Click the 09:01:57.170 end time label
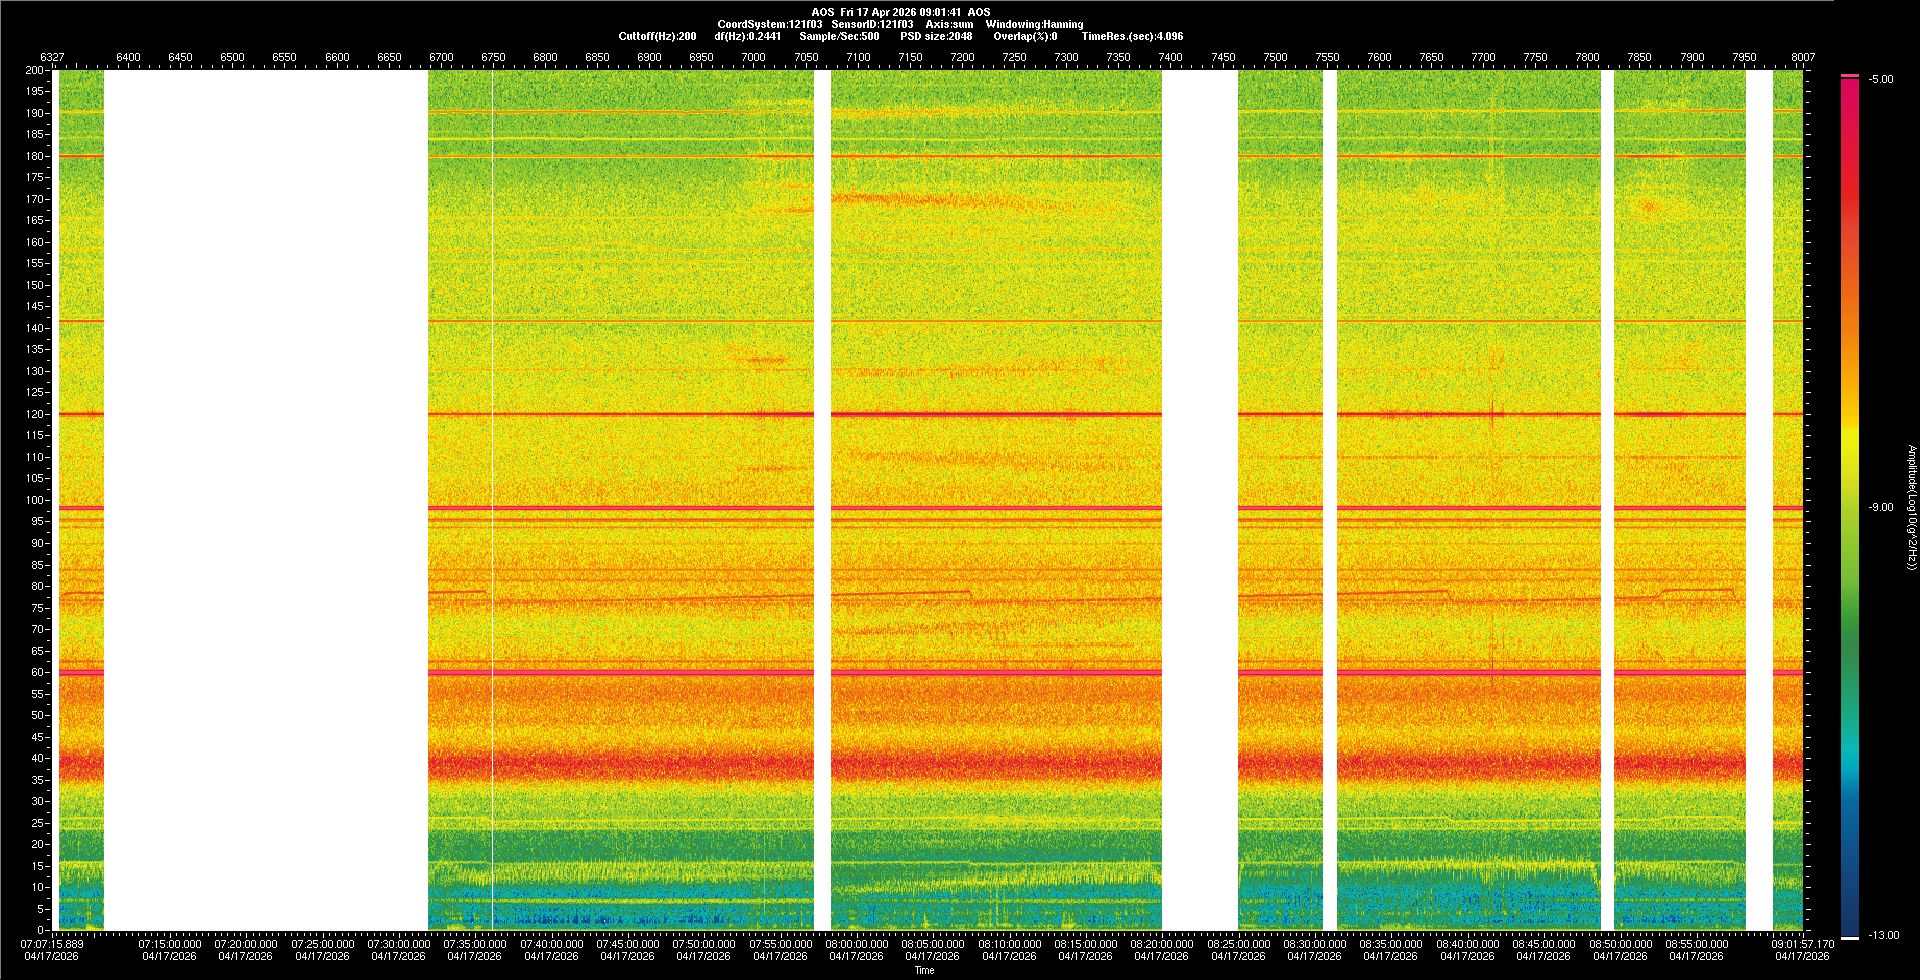 click(1803, 943)
